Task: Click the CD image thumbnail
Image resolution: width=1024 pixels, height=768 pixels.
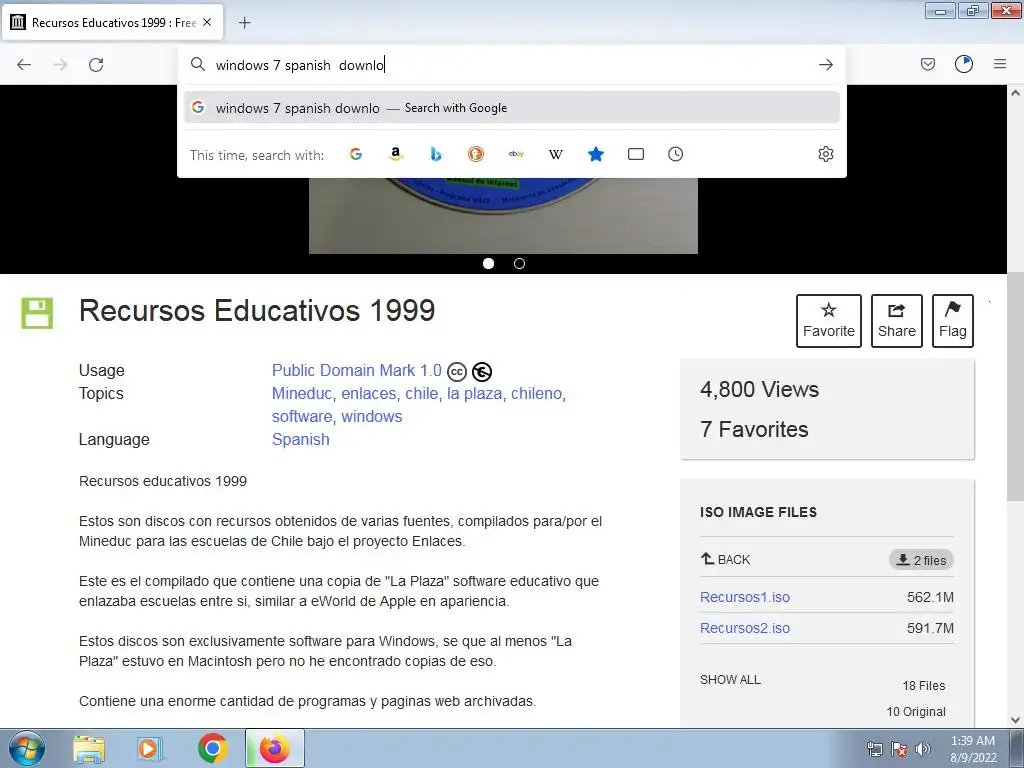Action: pos(503,216)
